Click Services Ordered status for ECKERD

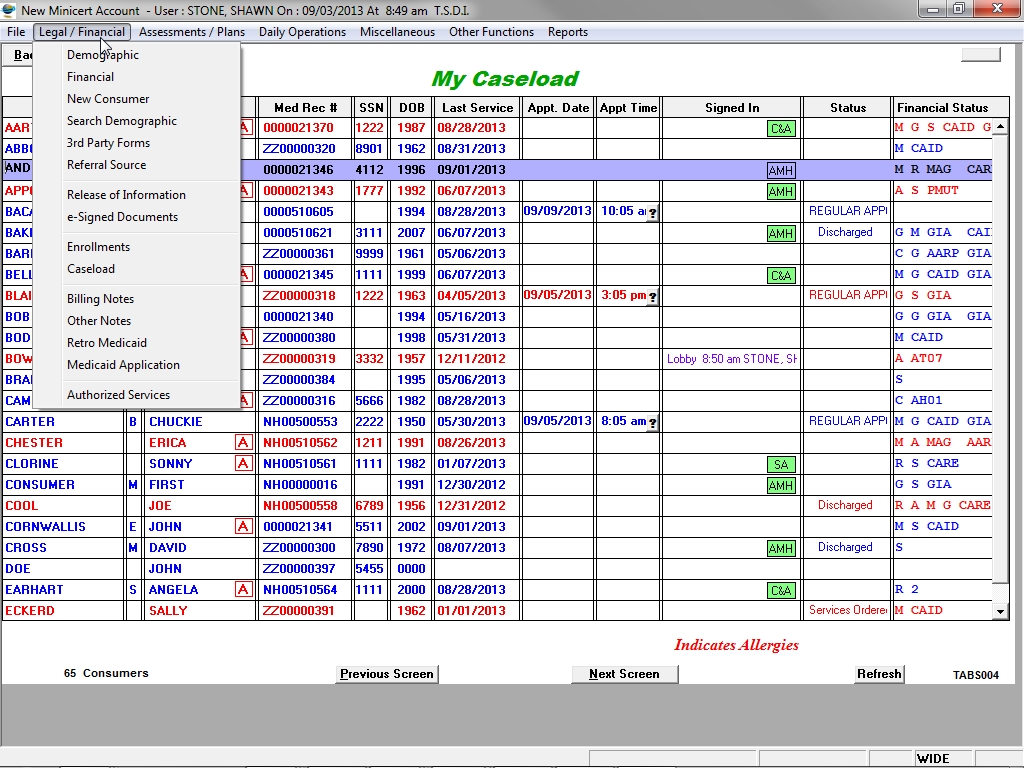point(848,610)
